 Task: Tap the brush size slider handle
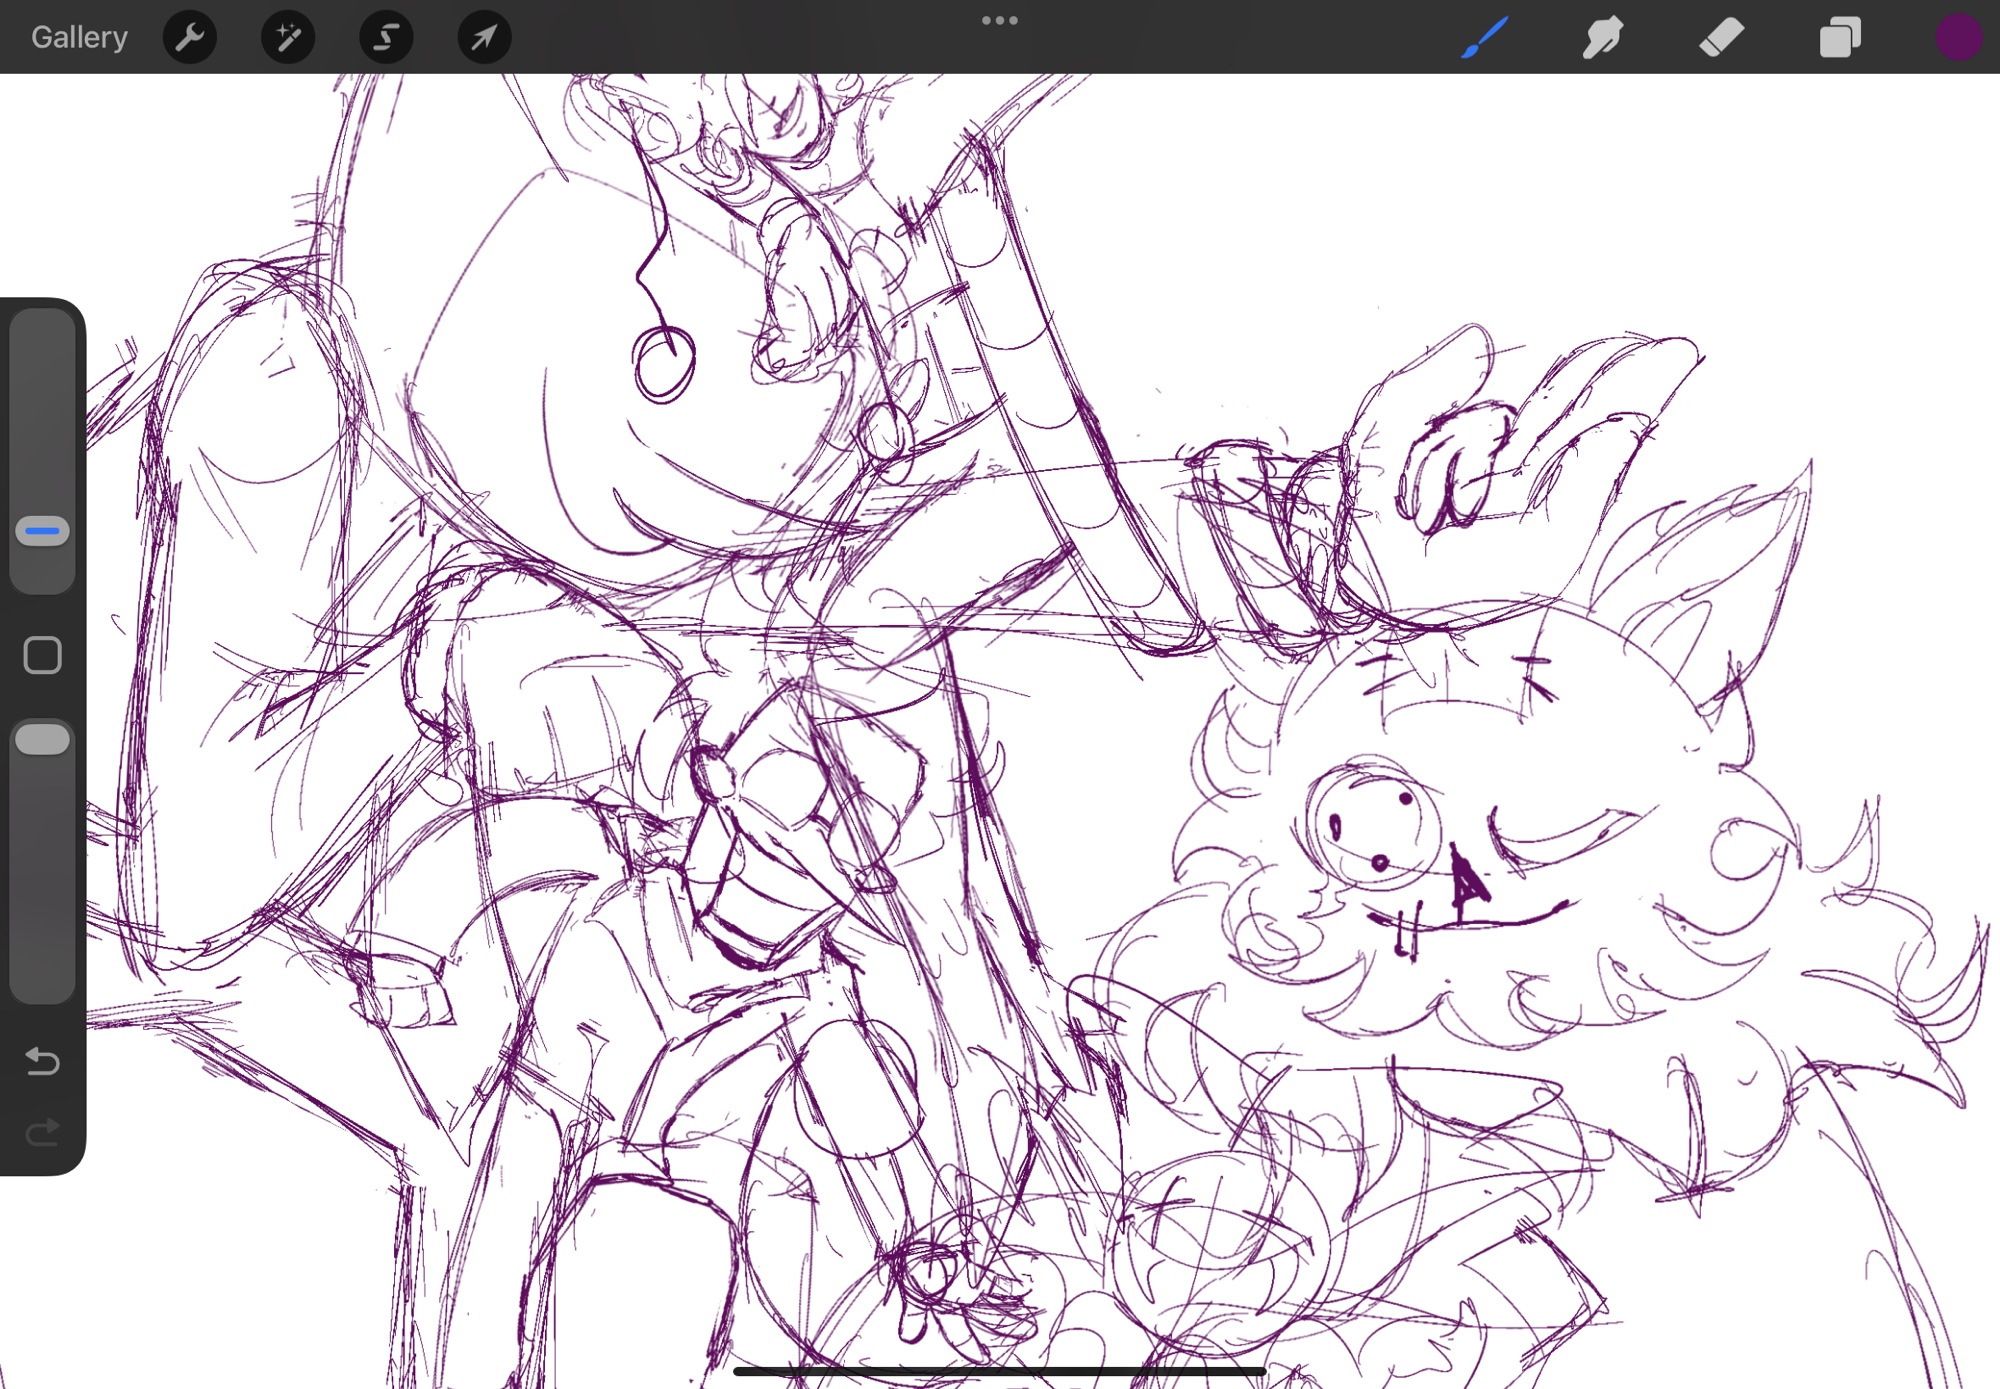coord(43,531)
